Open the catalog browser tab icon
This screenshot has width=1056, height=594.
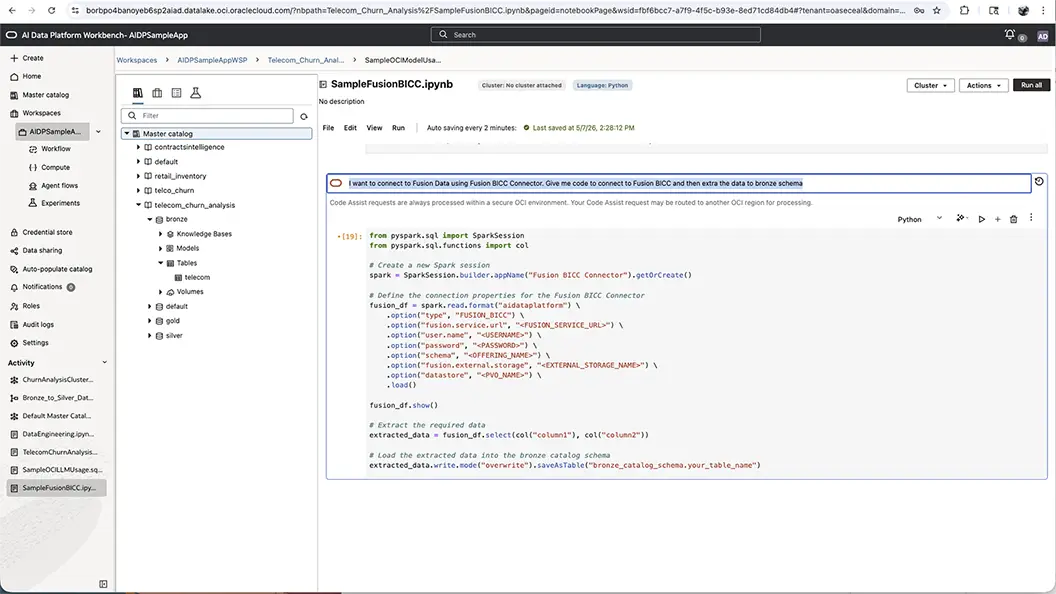point(137,93)
